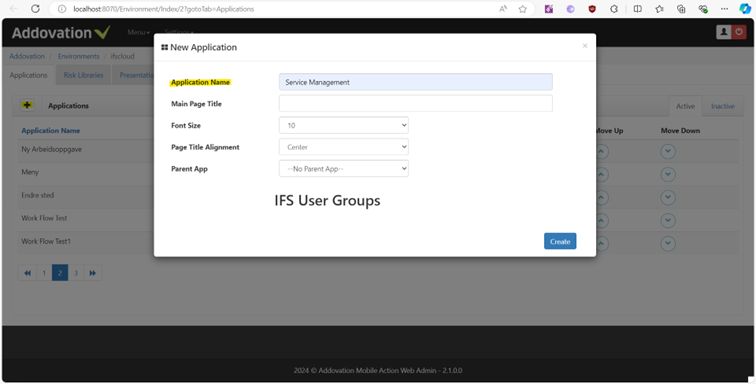This screenshot has height=384, width=756.
Task: Click the Main Page Title input field
Action: [x=416, y=103]
